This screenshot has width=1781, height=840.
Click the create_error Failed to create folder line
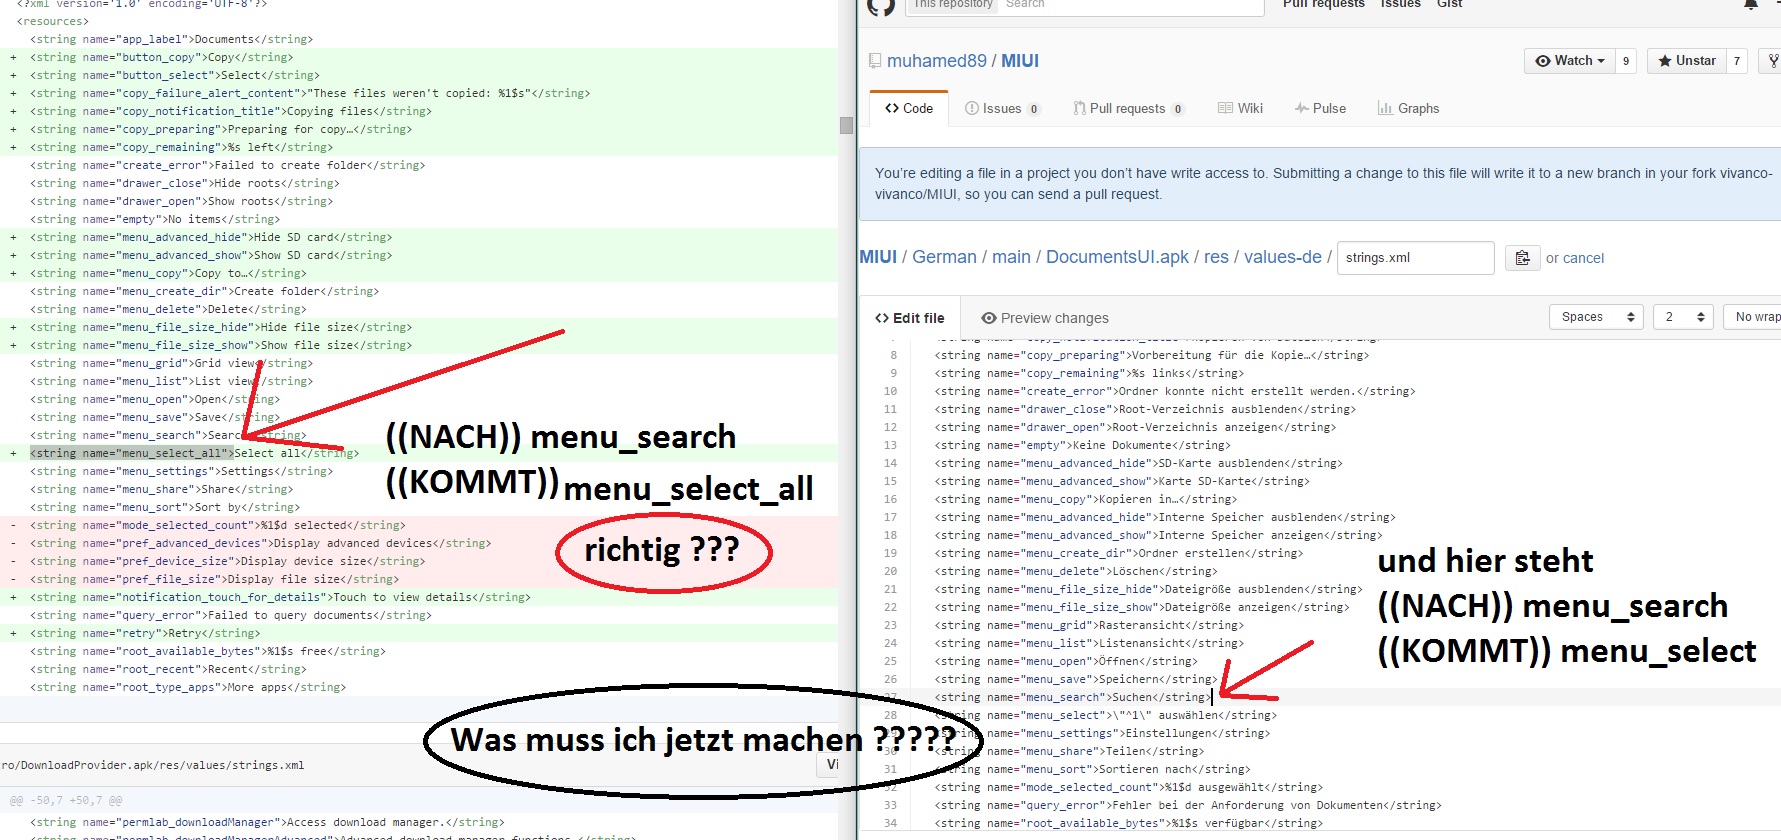227,165
